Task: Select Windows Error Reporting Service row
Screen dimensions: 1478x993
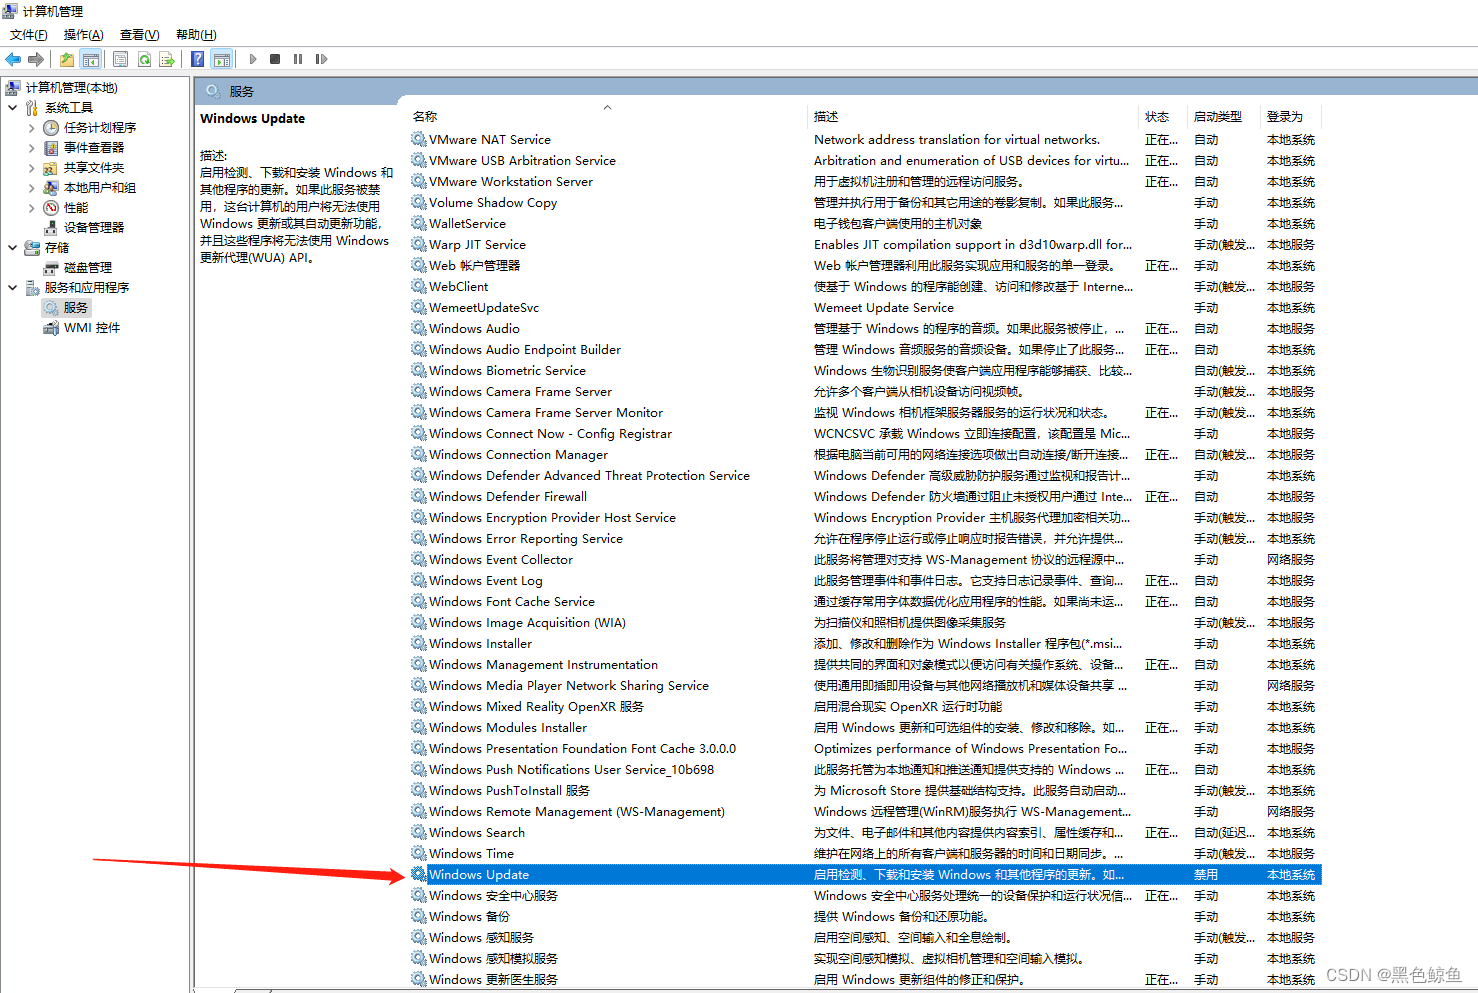Action: pyautogui.click(x=865, y=539)
